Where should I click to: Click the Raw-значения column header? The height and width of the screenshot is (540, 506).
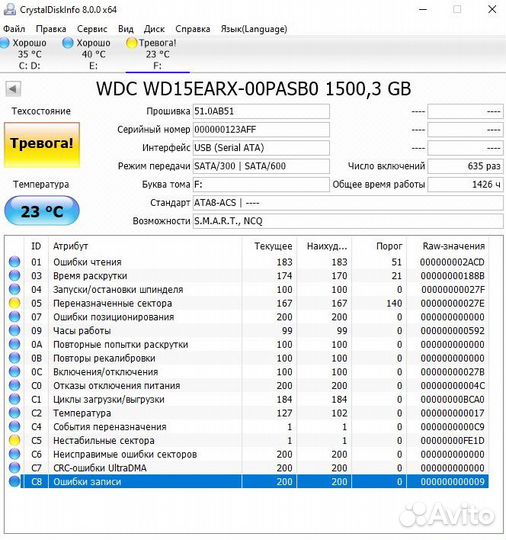[x=448, y=246]
